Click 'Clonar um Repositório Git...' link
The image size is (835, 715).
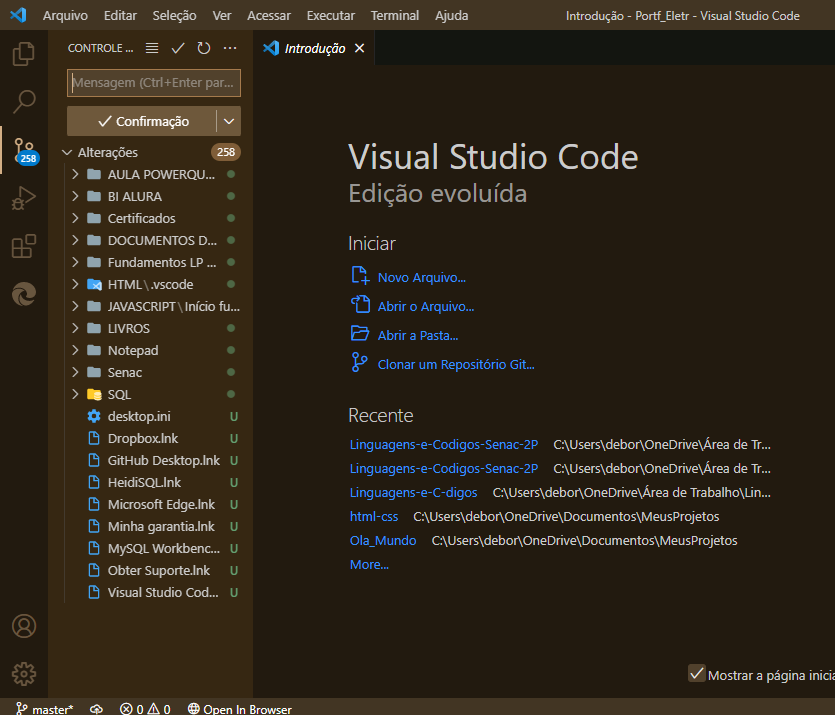point(456,365)
